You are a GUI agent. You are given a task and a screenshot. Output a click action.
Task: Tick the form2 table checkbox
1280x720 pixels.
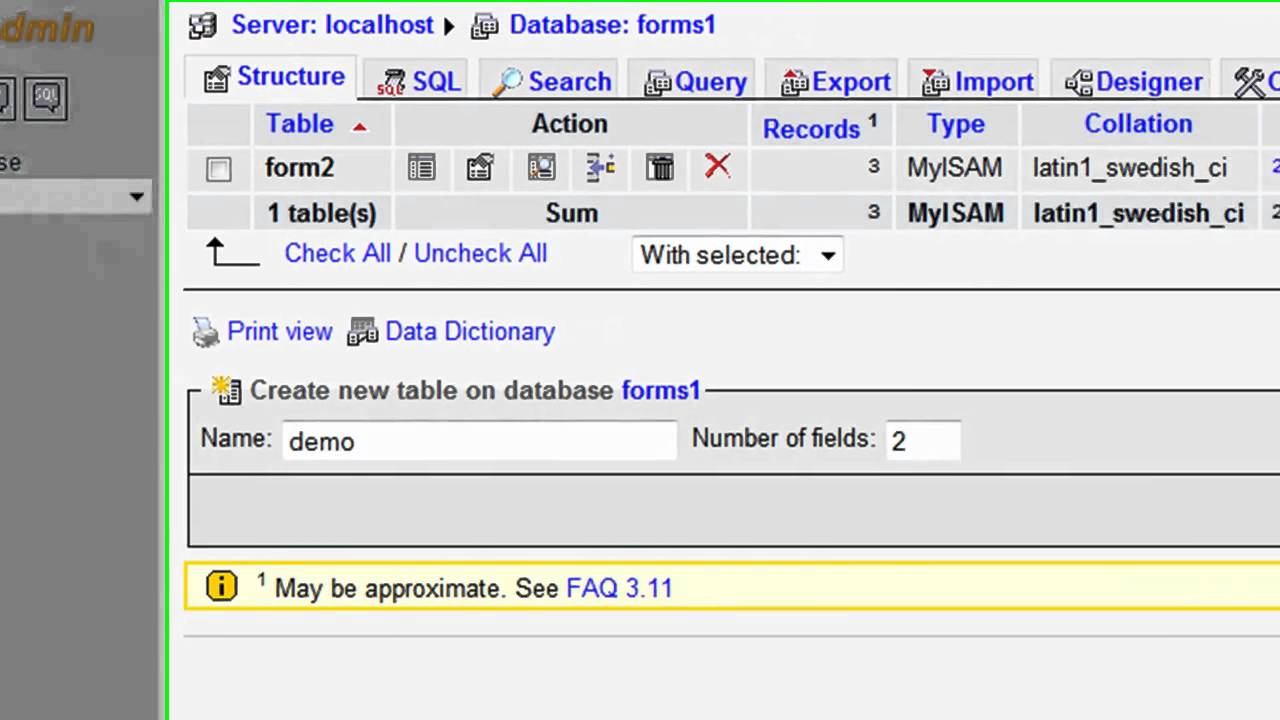219,169
